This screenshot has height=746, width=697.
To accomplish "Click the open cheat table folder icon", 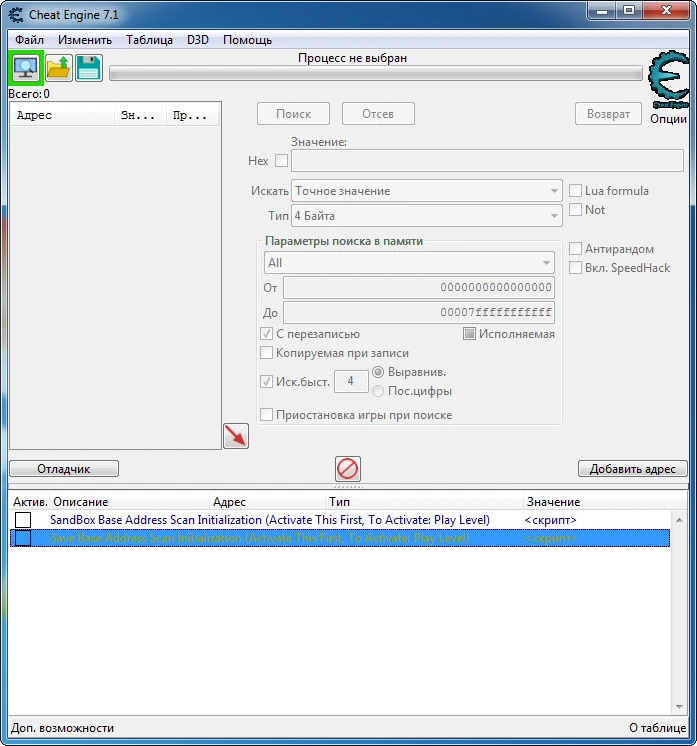I will click(x=59, y=68).
